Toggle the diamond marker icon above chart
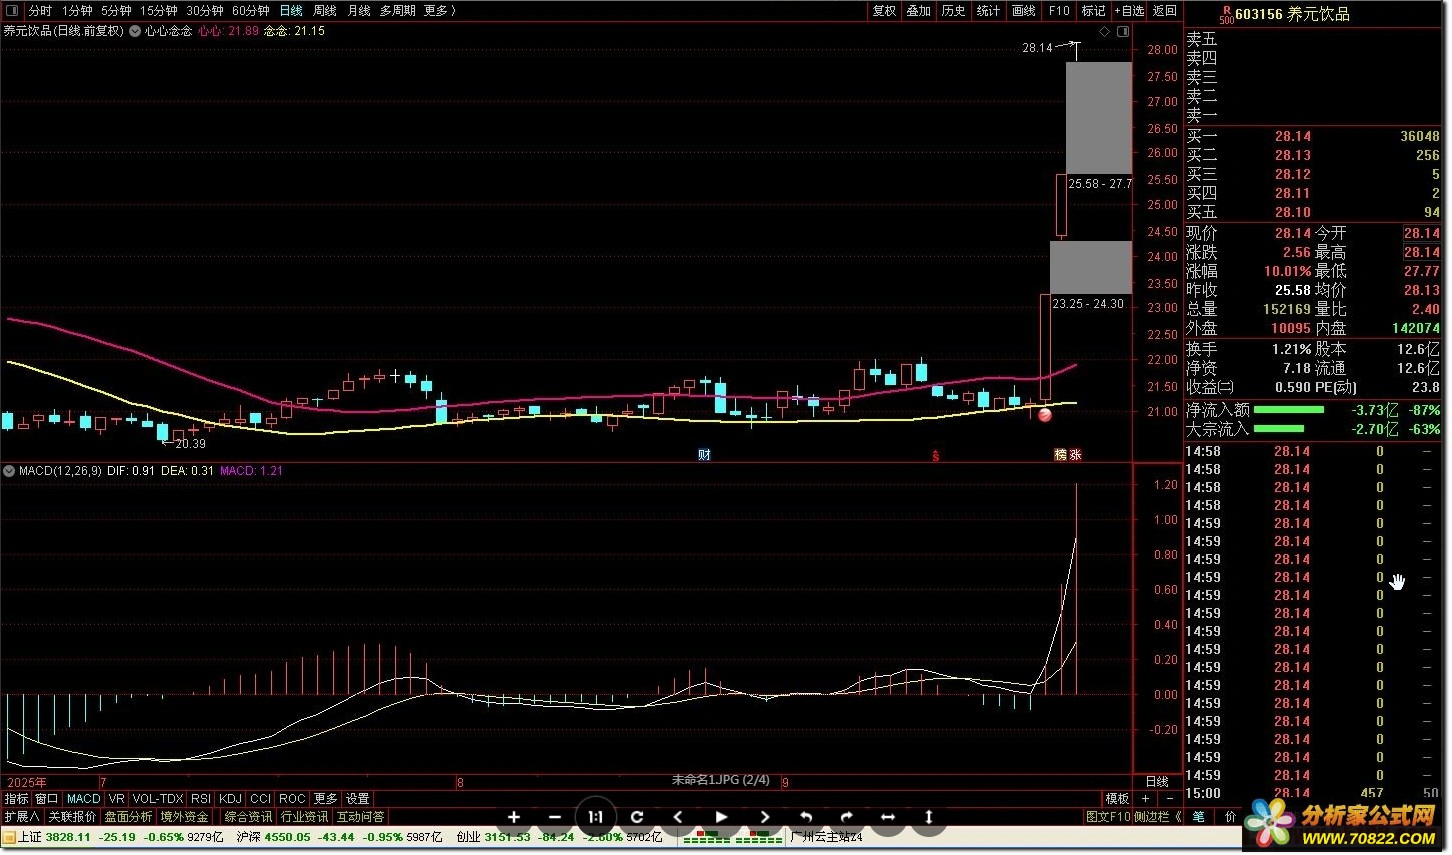 (x=1105, y=31)
